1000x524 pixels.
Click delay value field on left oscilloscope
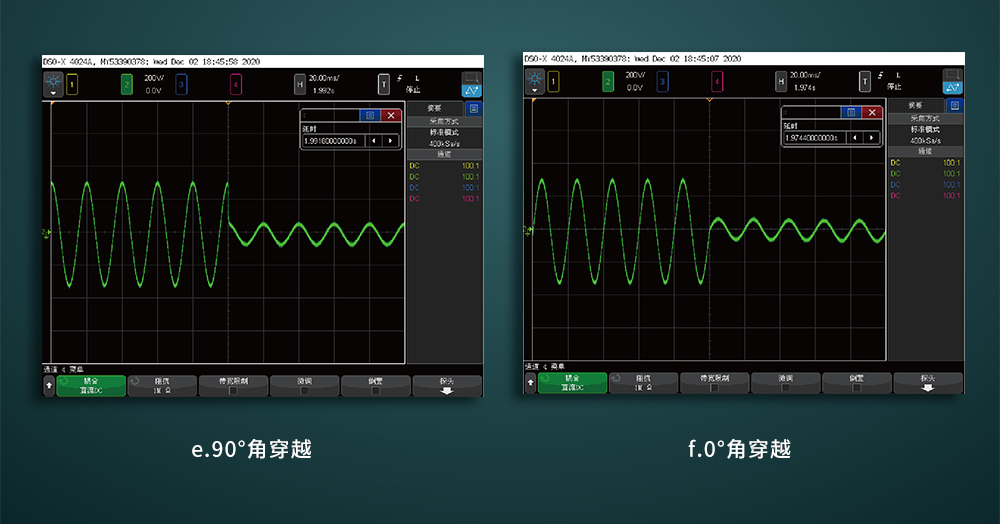tap(330, 141)
